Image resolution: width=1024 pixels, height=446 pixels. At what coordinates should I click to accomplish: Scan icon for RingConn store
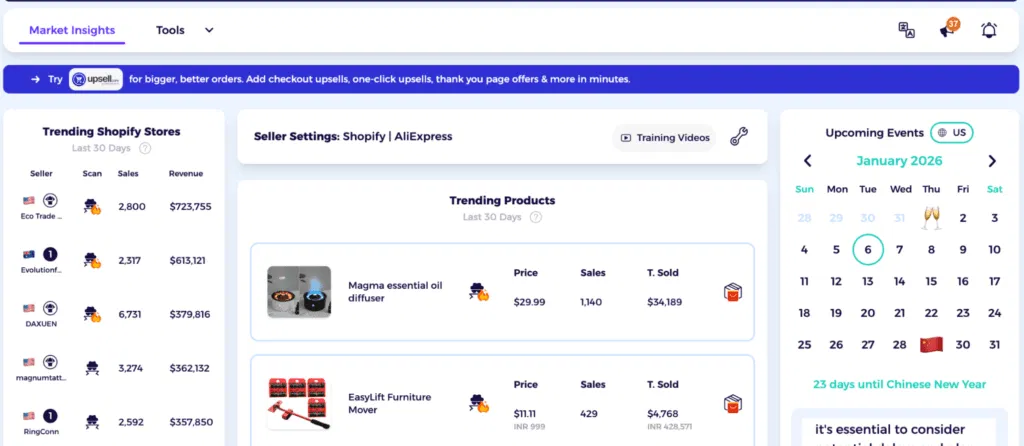tap(92, 422)
